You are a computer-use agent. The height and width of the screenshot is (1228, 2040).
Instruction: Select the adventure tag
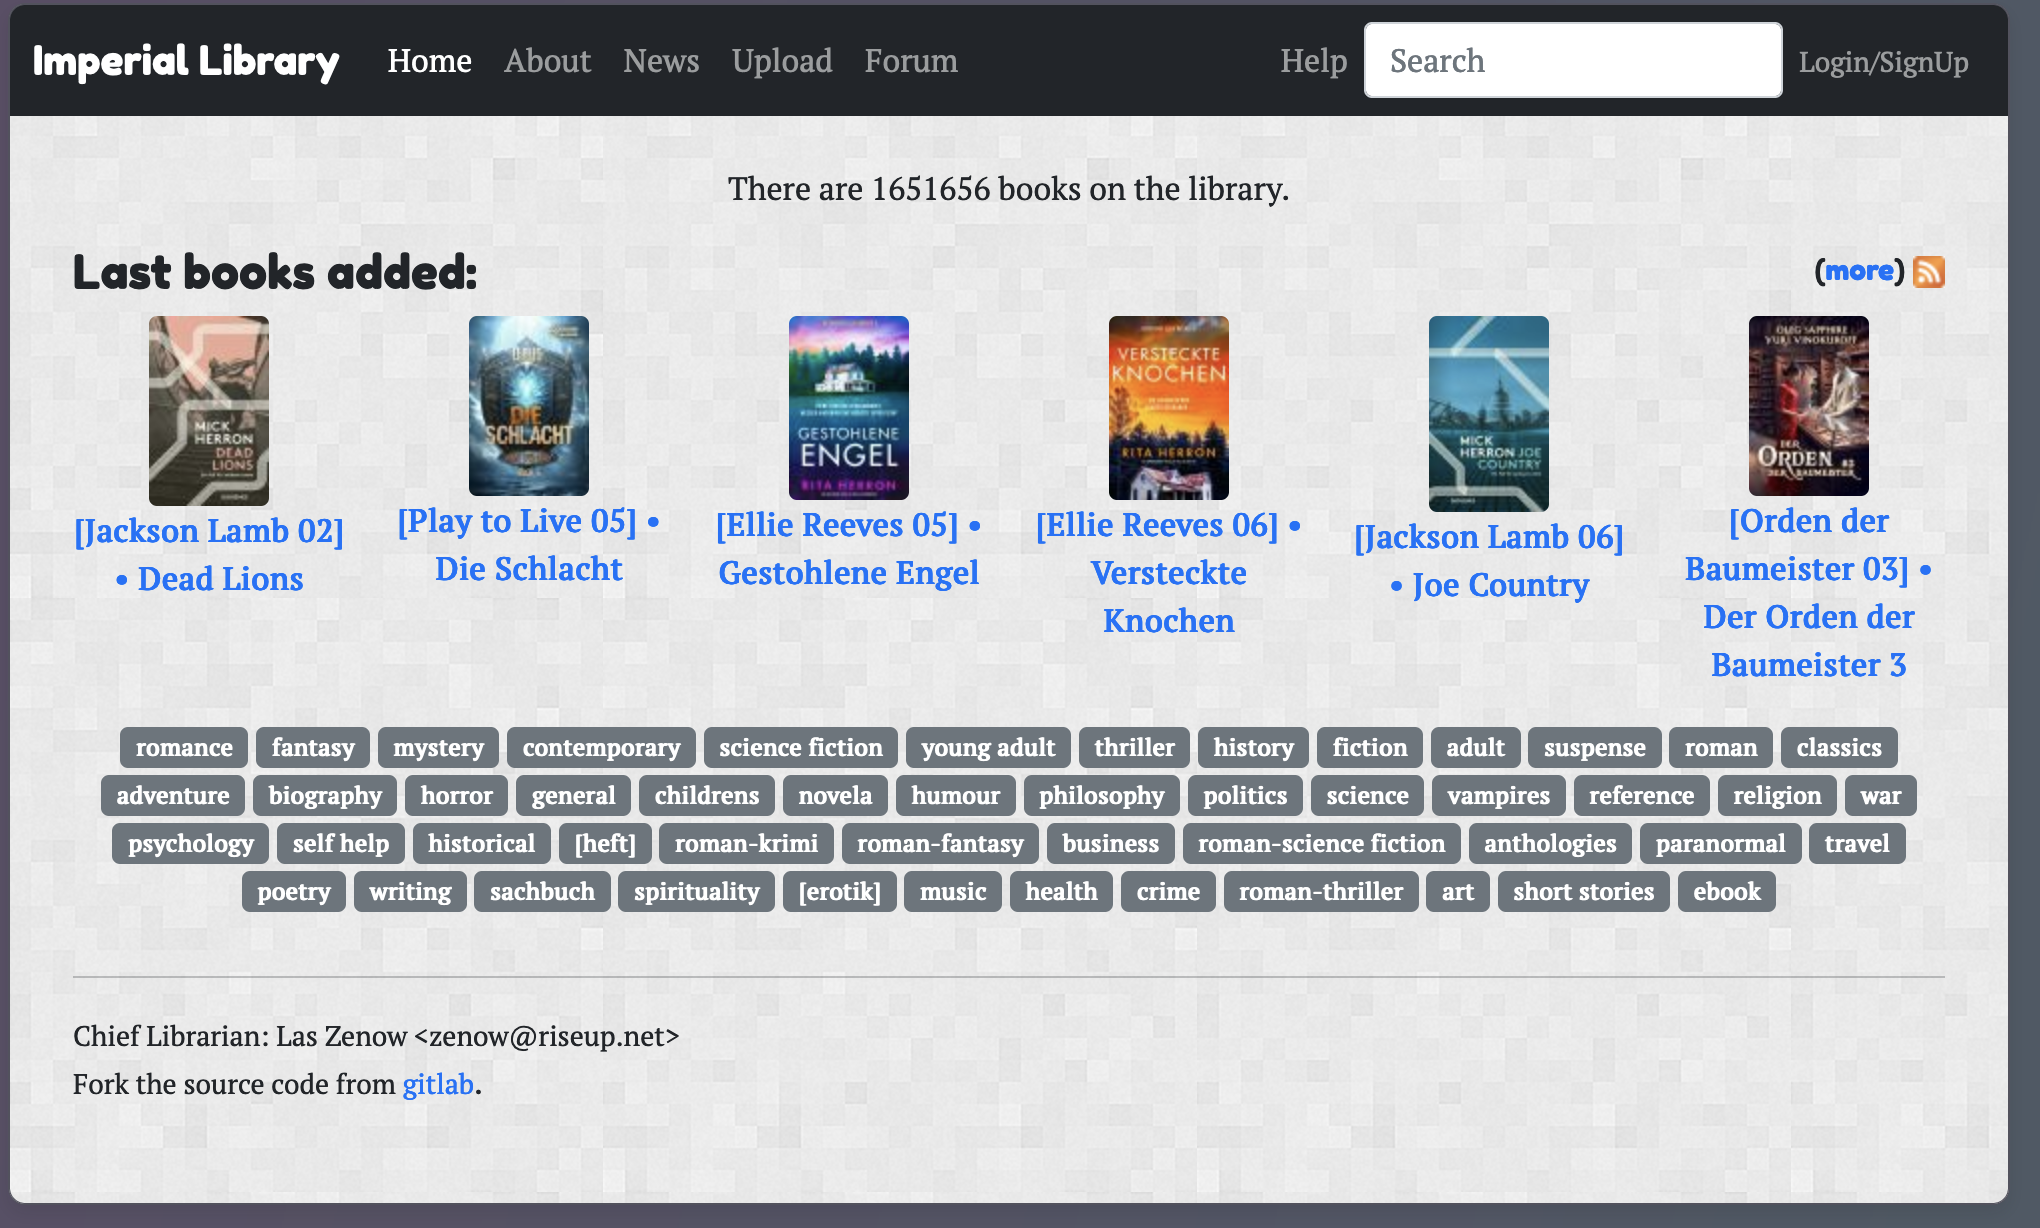[173, 795]
